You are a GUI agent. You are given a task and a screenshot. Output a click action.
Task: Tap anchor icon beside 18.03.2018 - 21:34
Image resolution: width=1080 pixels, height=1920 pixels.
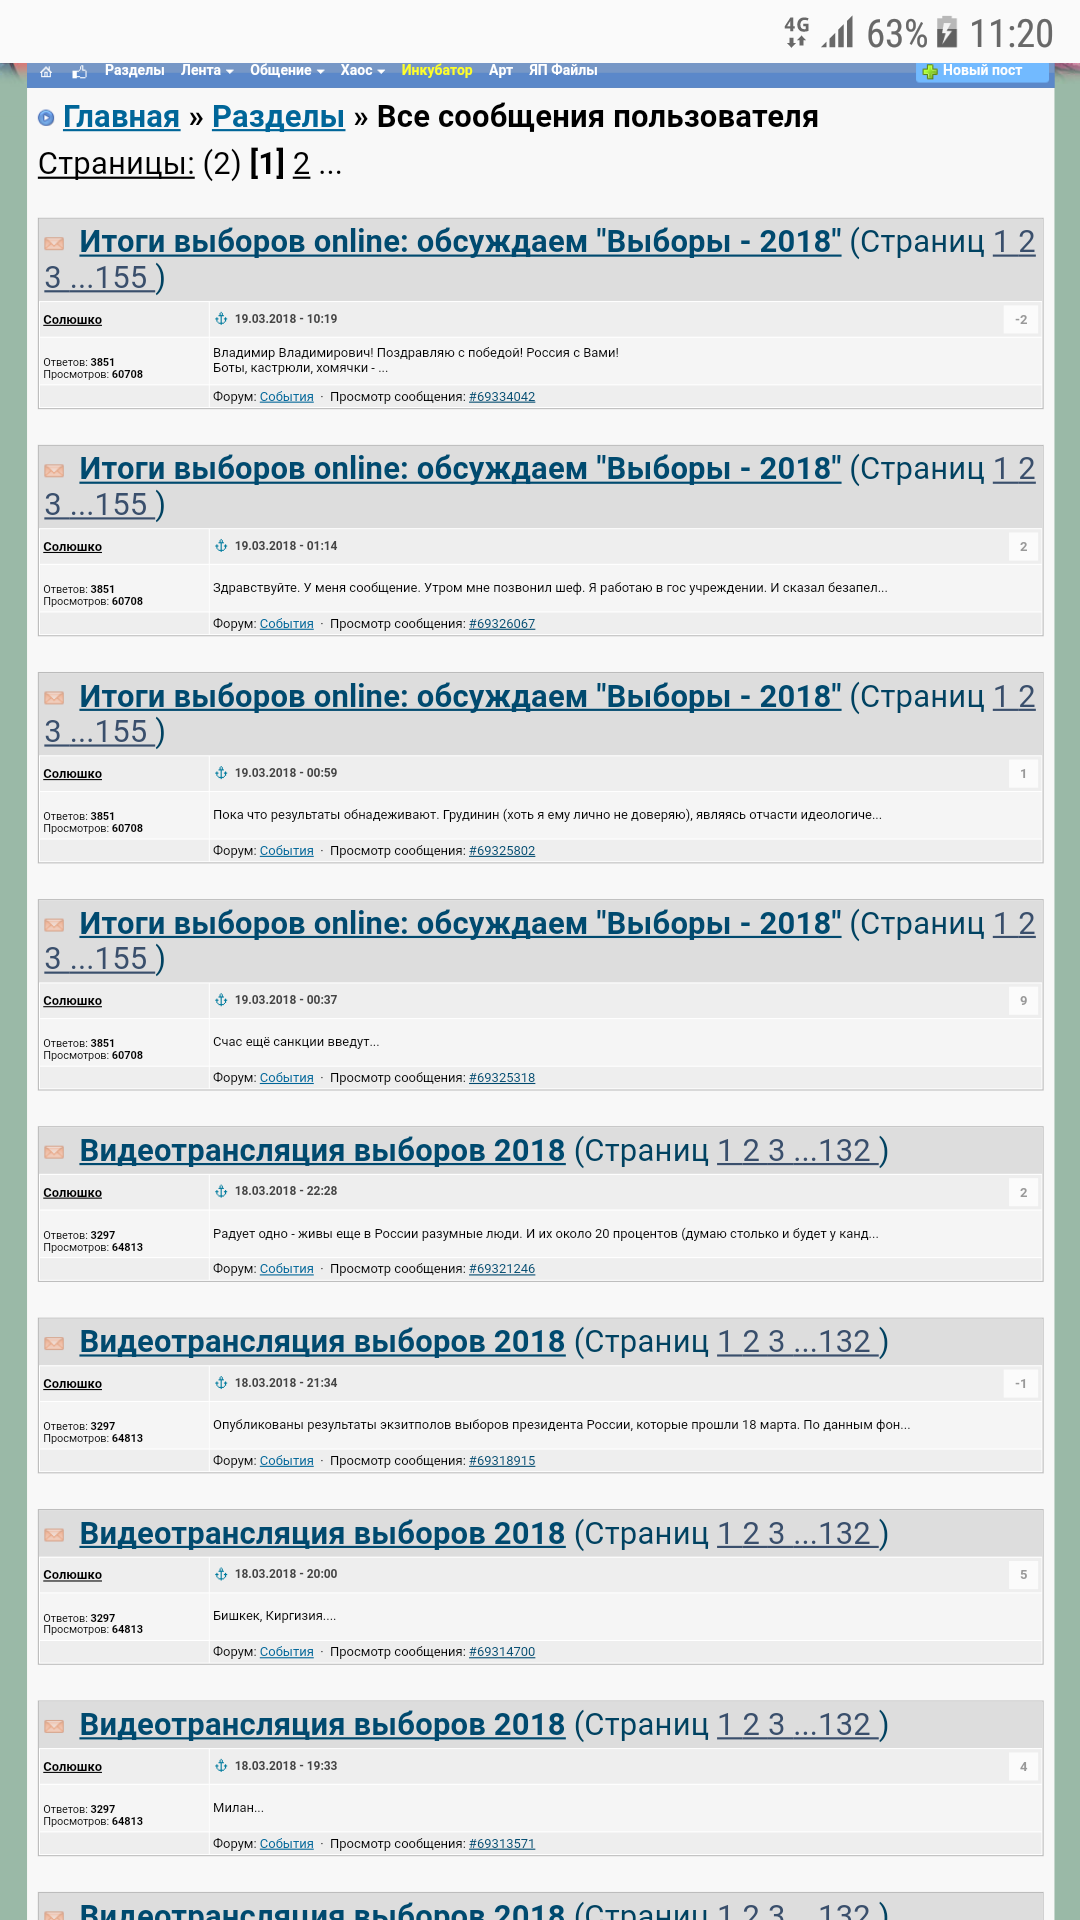tap(221, 1383)
